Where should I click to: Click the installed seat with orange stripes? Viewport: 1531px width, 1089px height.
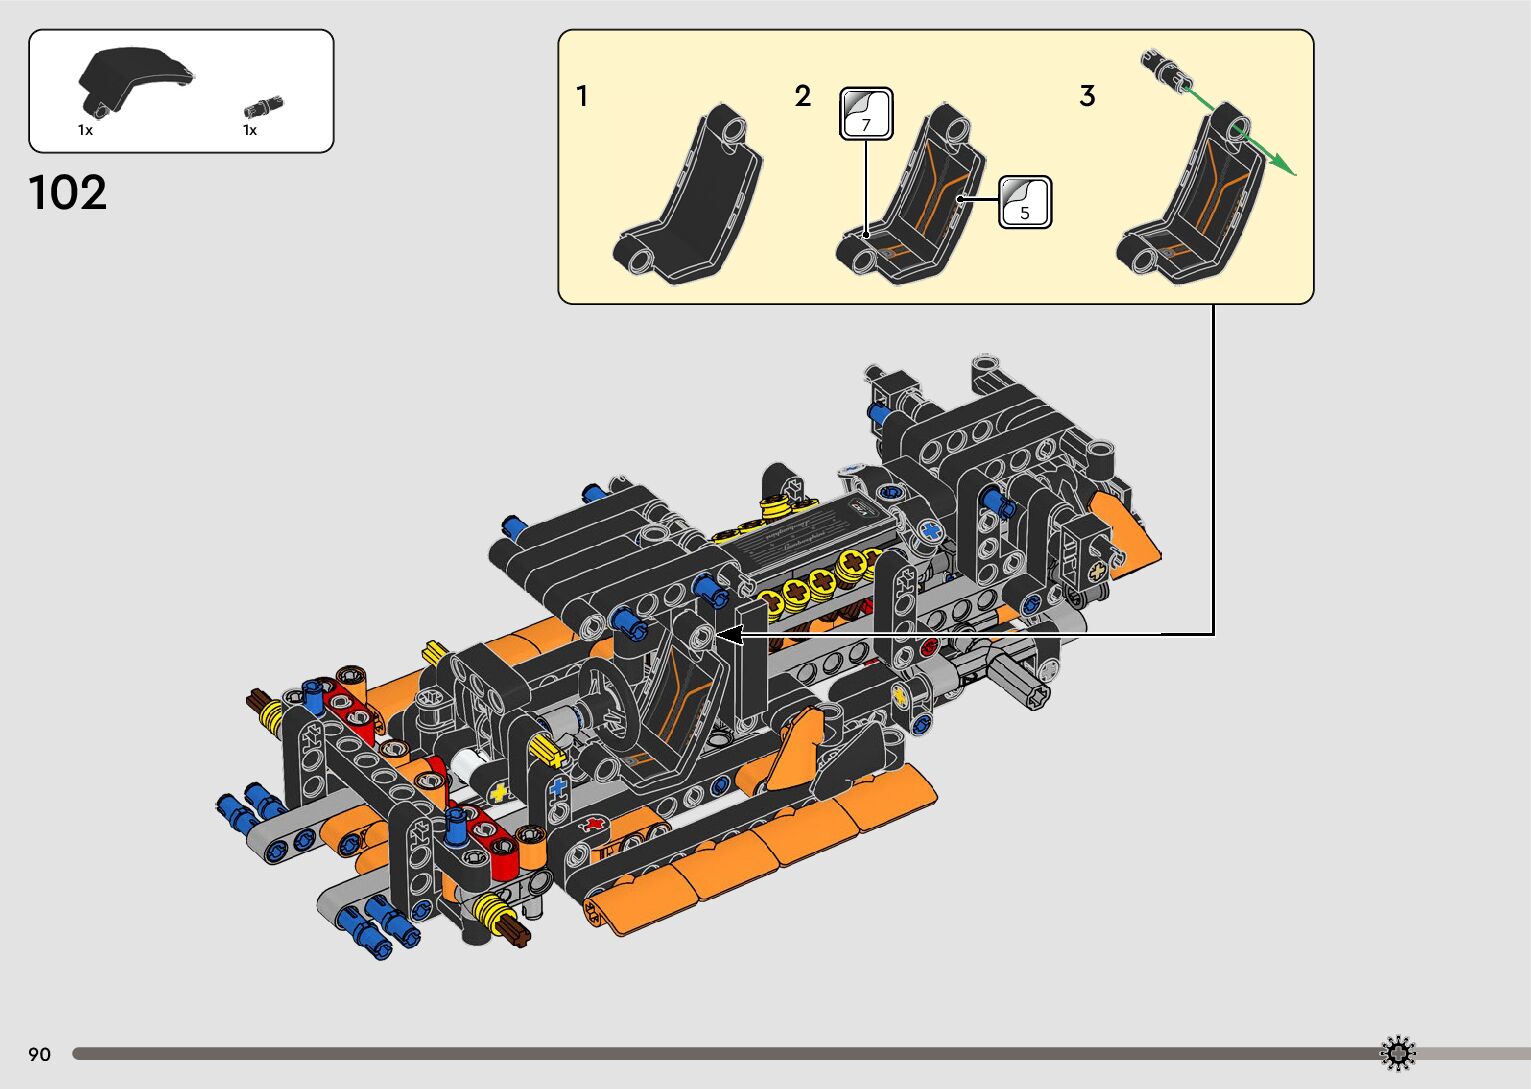(x=685, y=700)
